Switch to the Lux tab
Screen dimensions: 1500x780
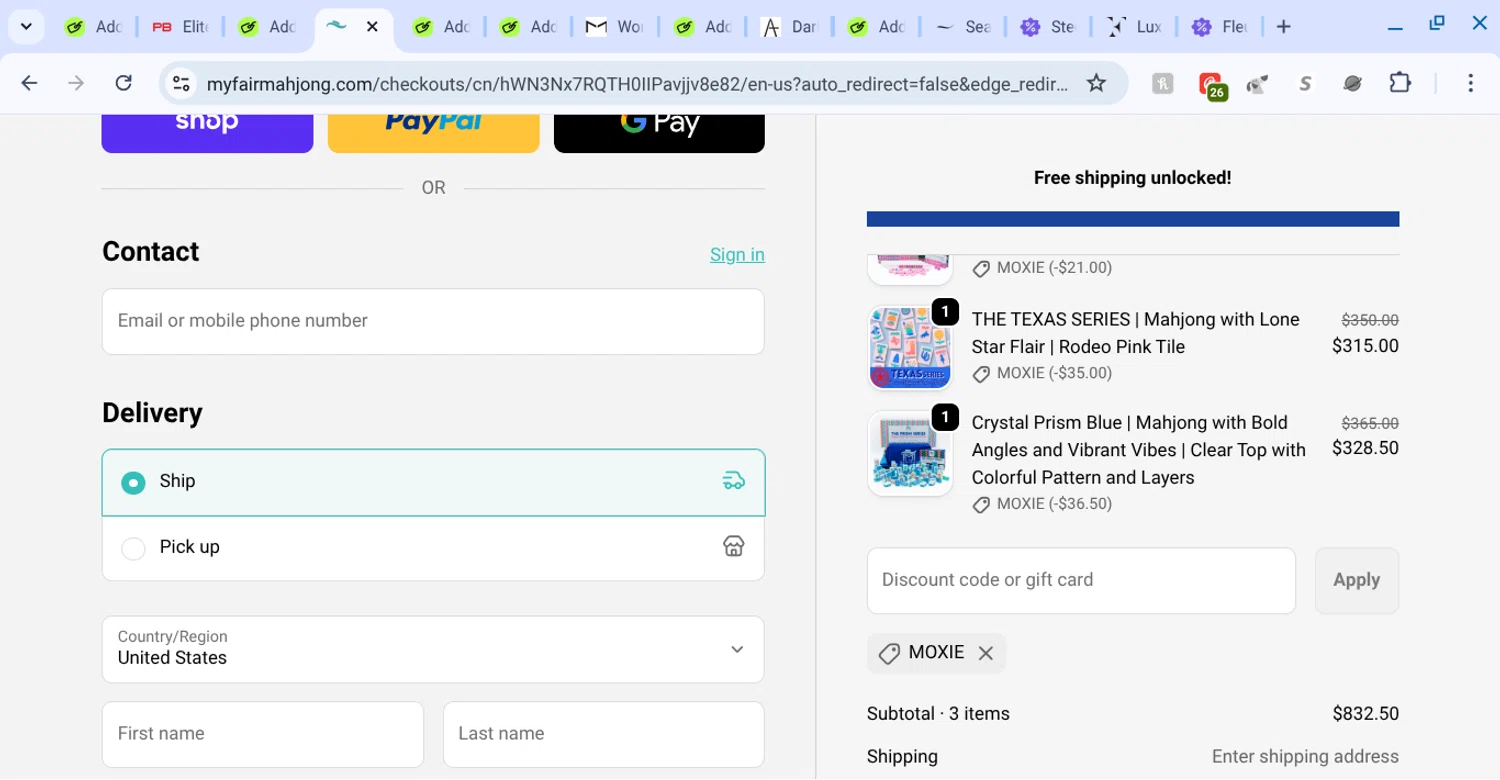pyautogui.click(x=1137, y=27)
